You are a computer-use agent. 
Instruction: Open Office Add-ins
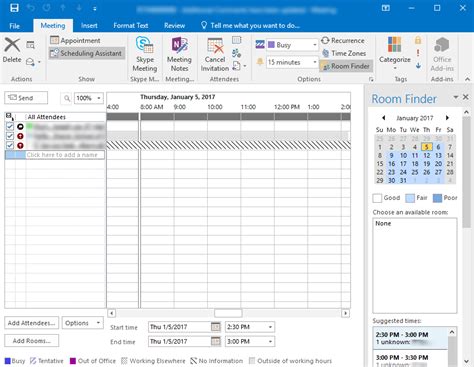[x=442, y=54]
